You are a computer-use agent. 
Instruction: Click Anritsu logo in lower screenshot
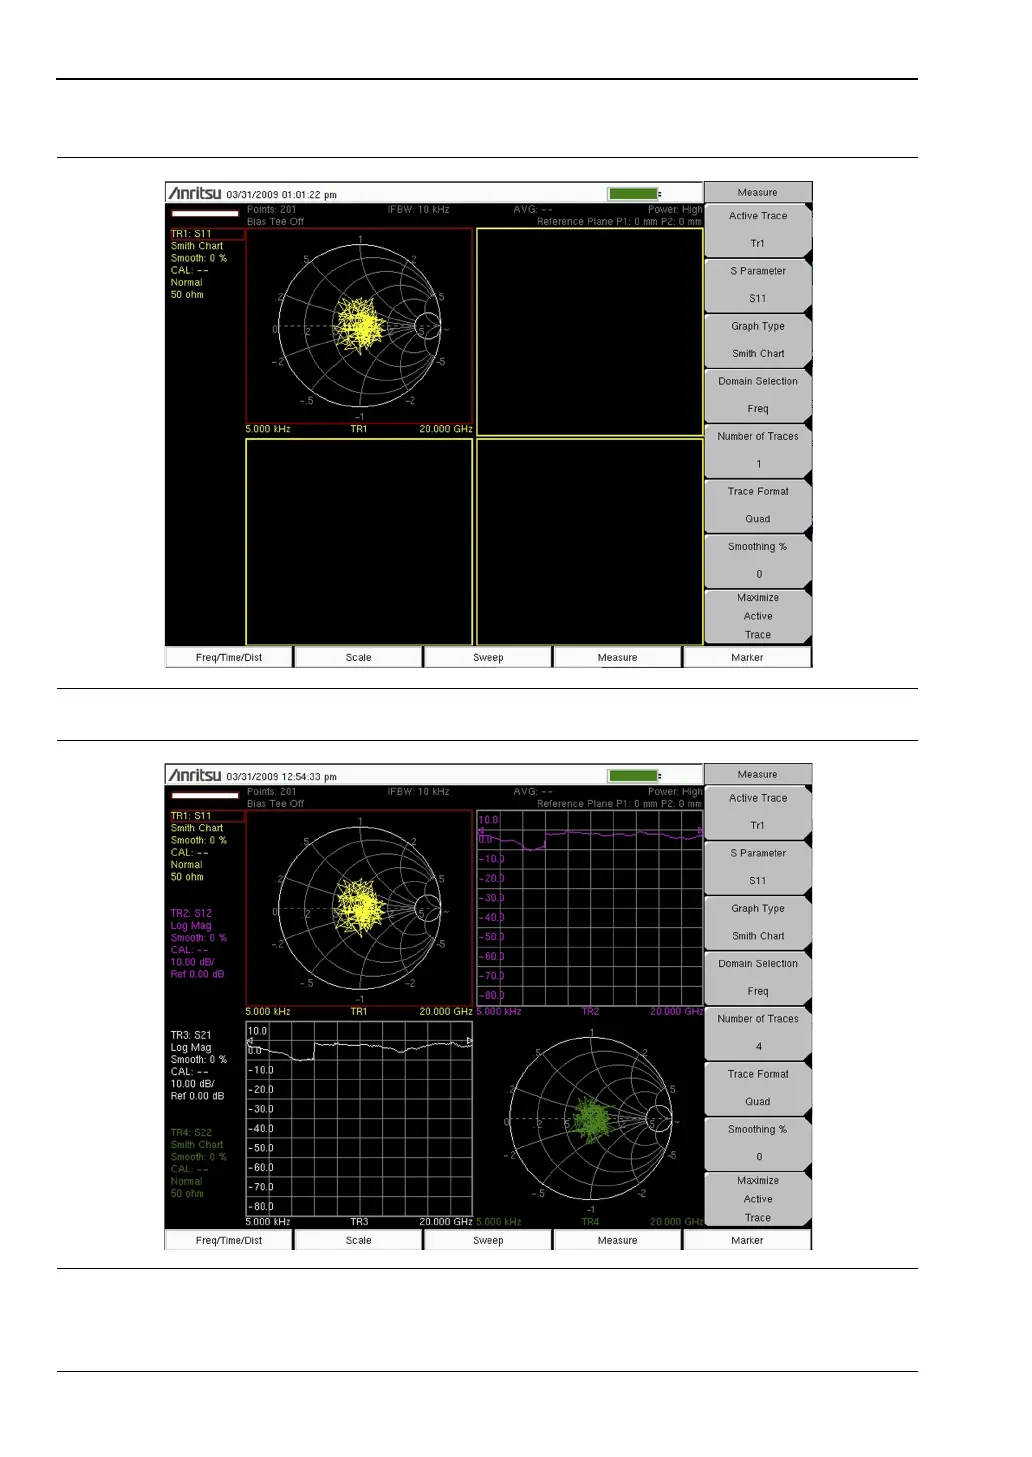195,775
